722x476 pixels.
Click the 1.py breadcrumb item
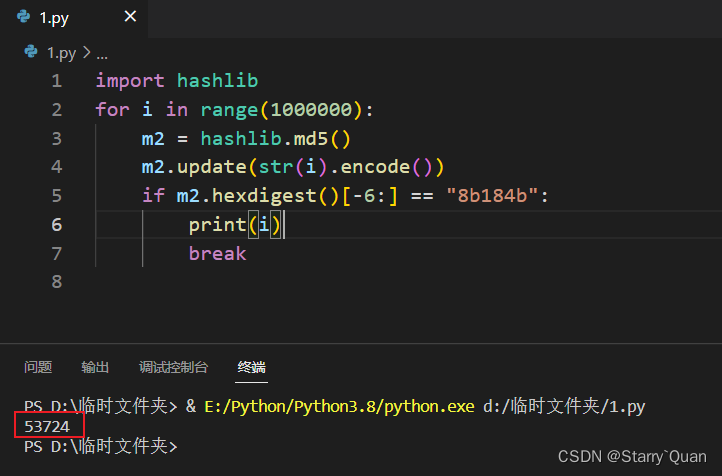click(61, 53)
